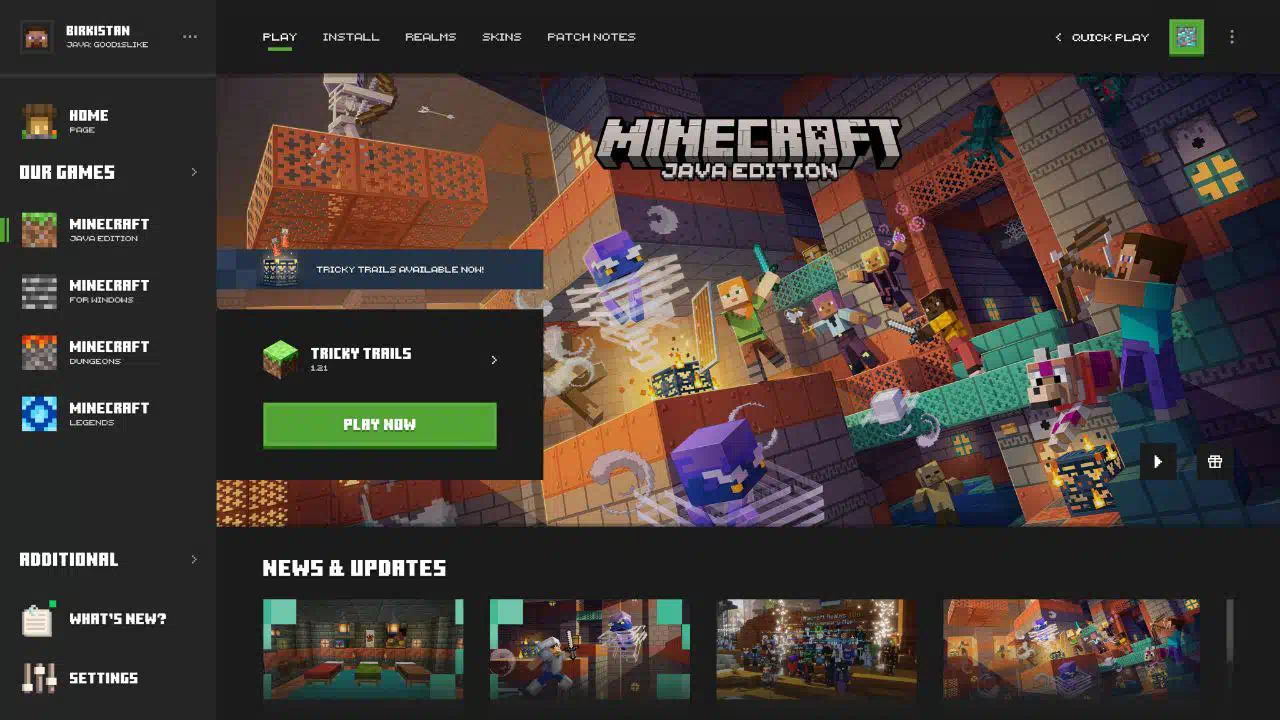Expand the Additional section
The width and height of the screenshot is (1280, 720).
pos(194,559)
